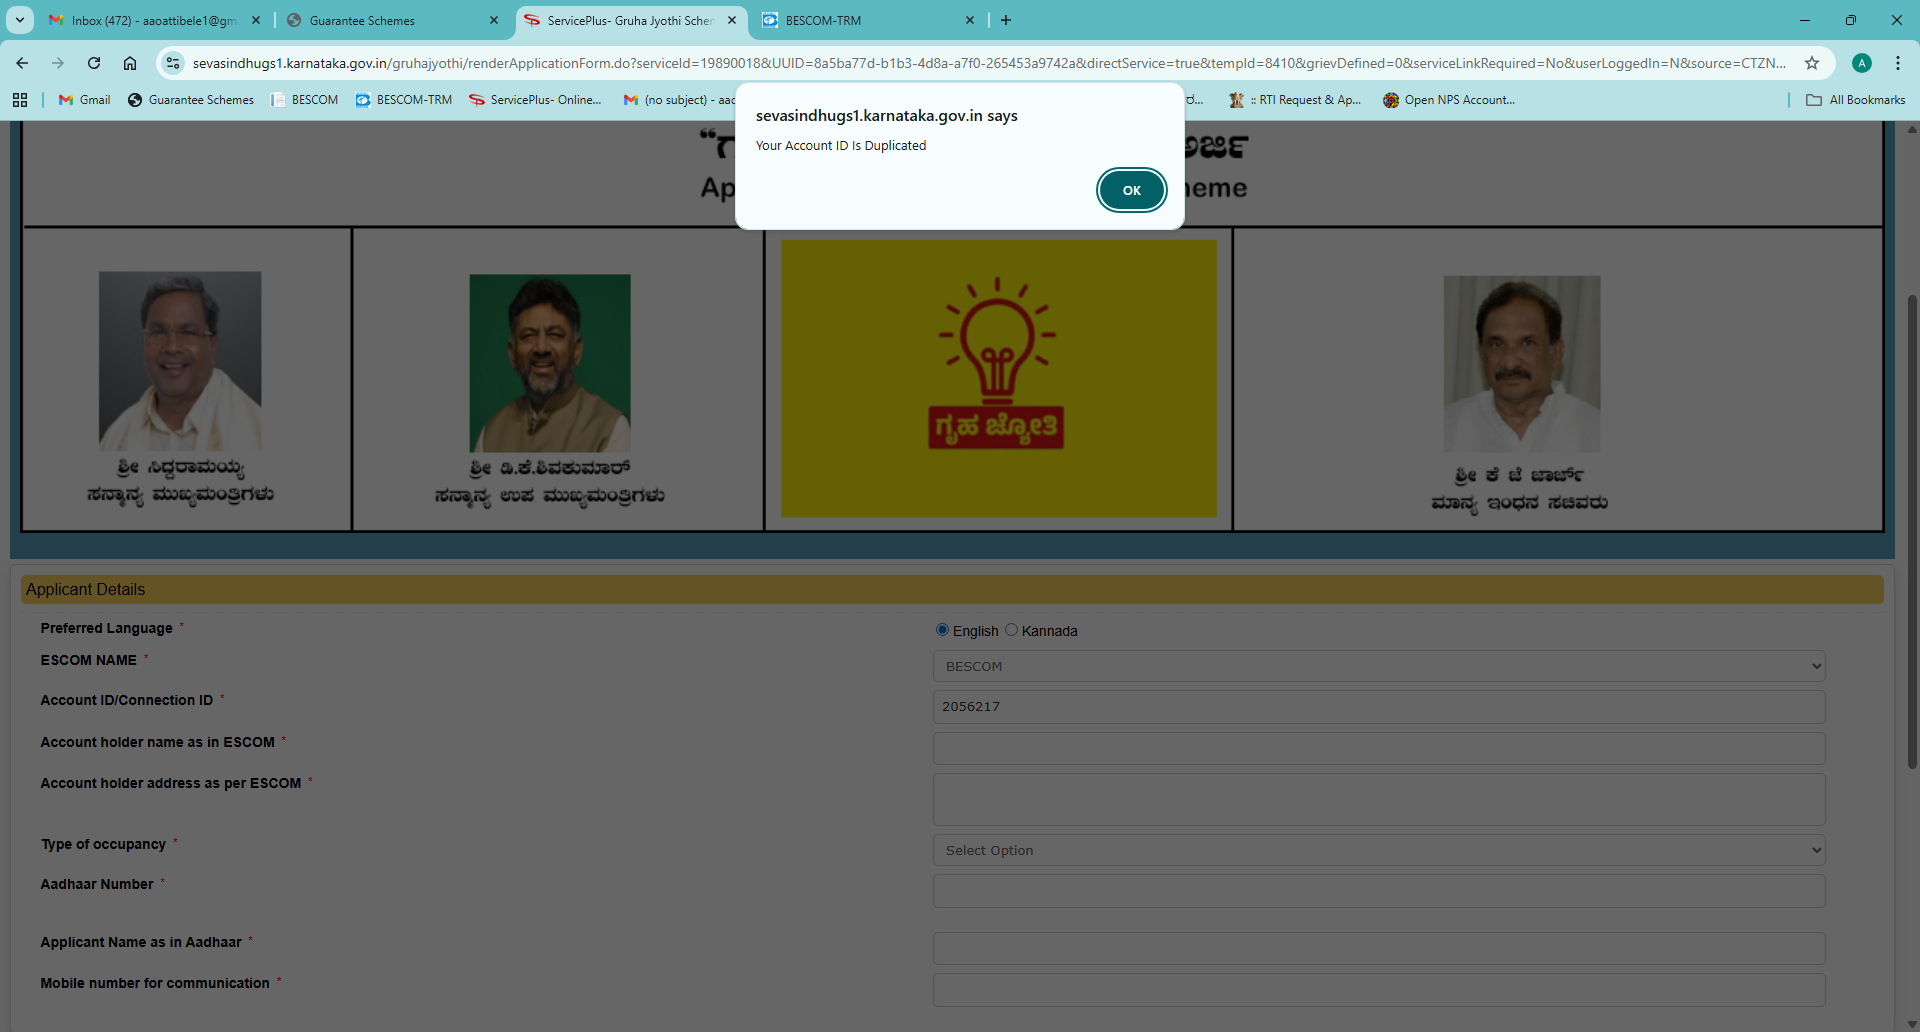Viewport: 1920px width, 1032px height.
Task: Open the Chrome profile avatar menu
Action: coord(1862,63)
